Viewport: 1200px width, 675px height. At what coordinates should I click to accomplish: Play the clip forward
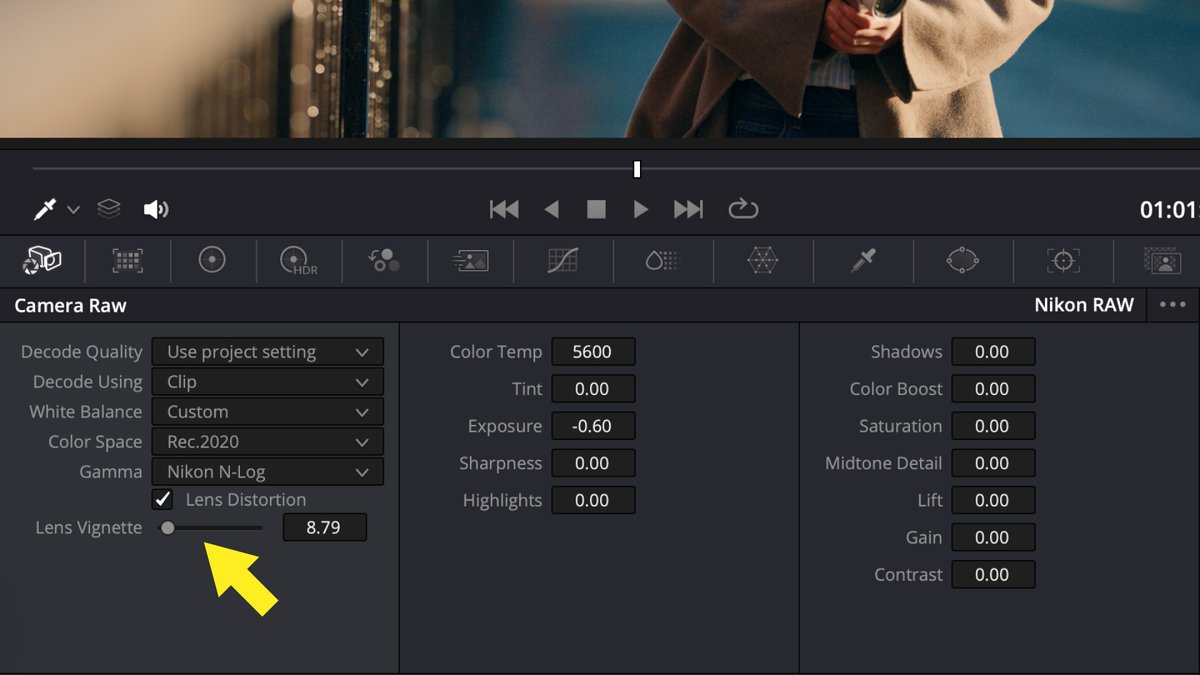(641, 209)
